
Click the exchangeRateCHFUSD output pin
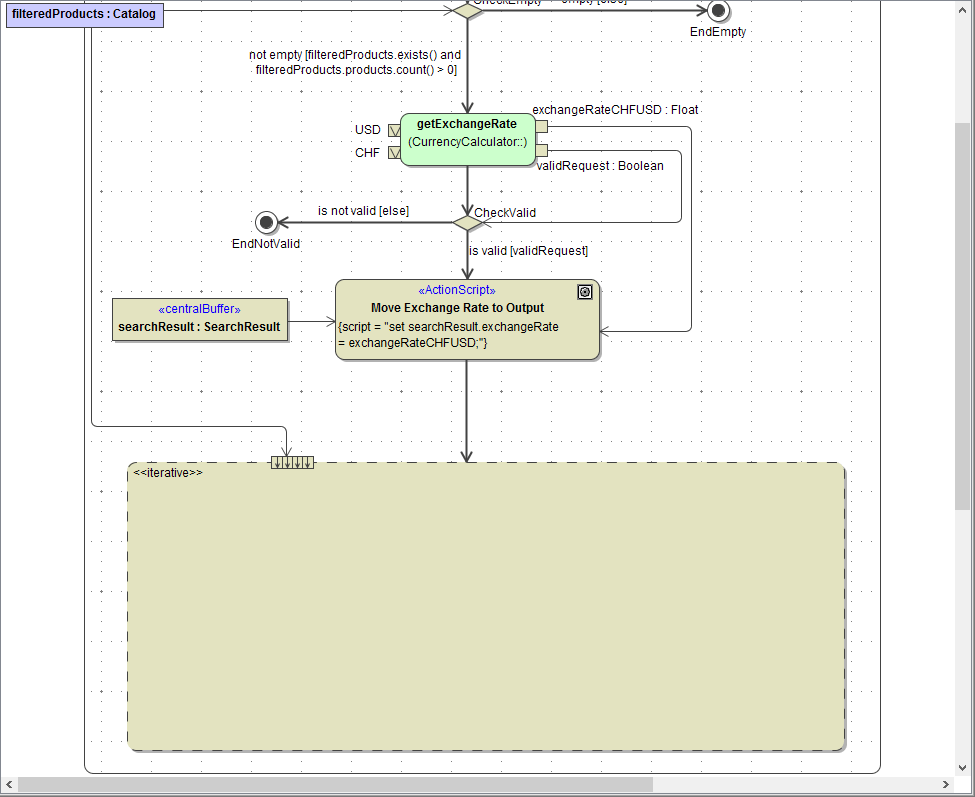click(541, 126)
